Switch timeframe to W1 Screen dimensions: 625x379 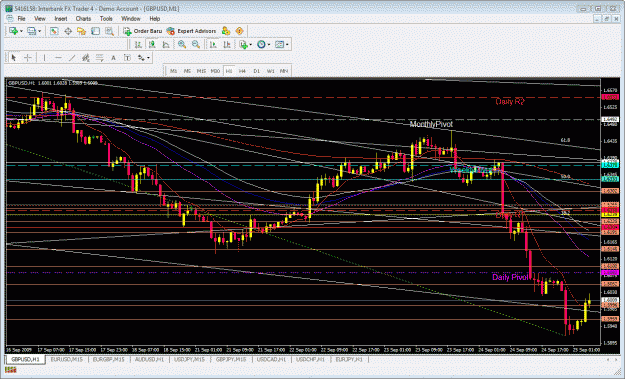(x=270, y=71)
